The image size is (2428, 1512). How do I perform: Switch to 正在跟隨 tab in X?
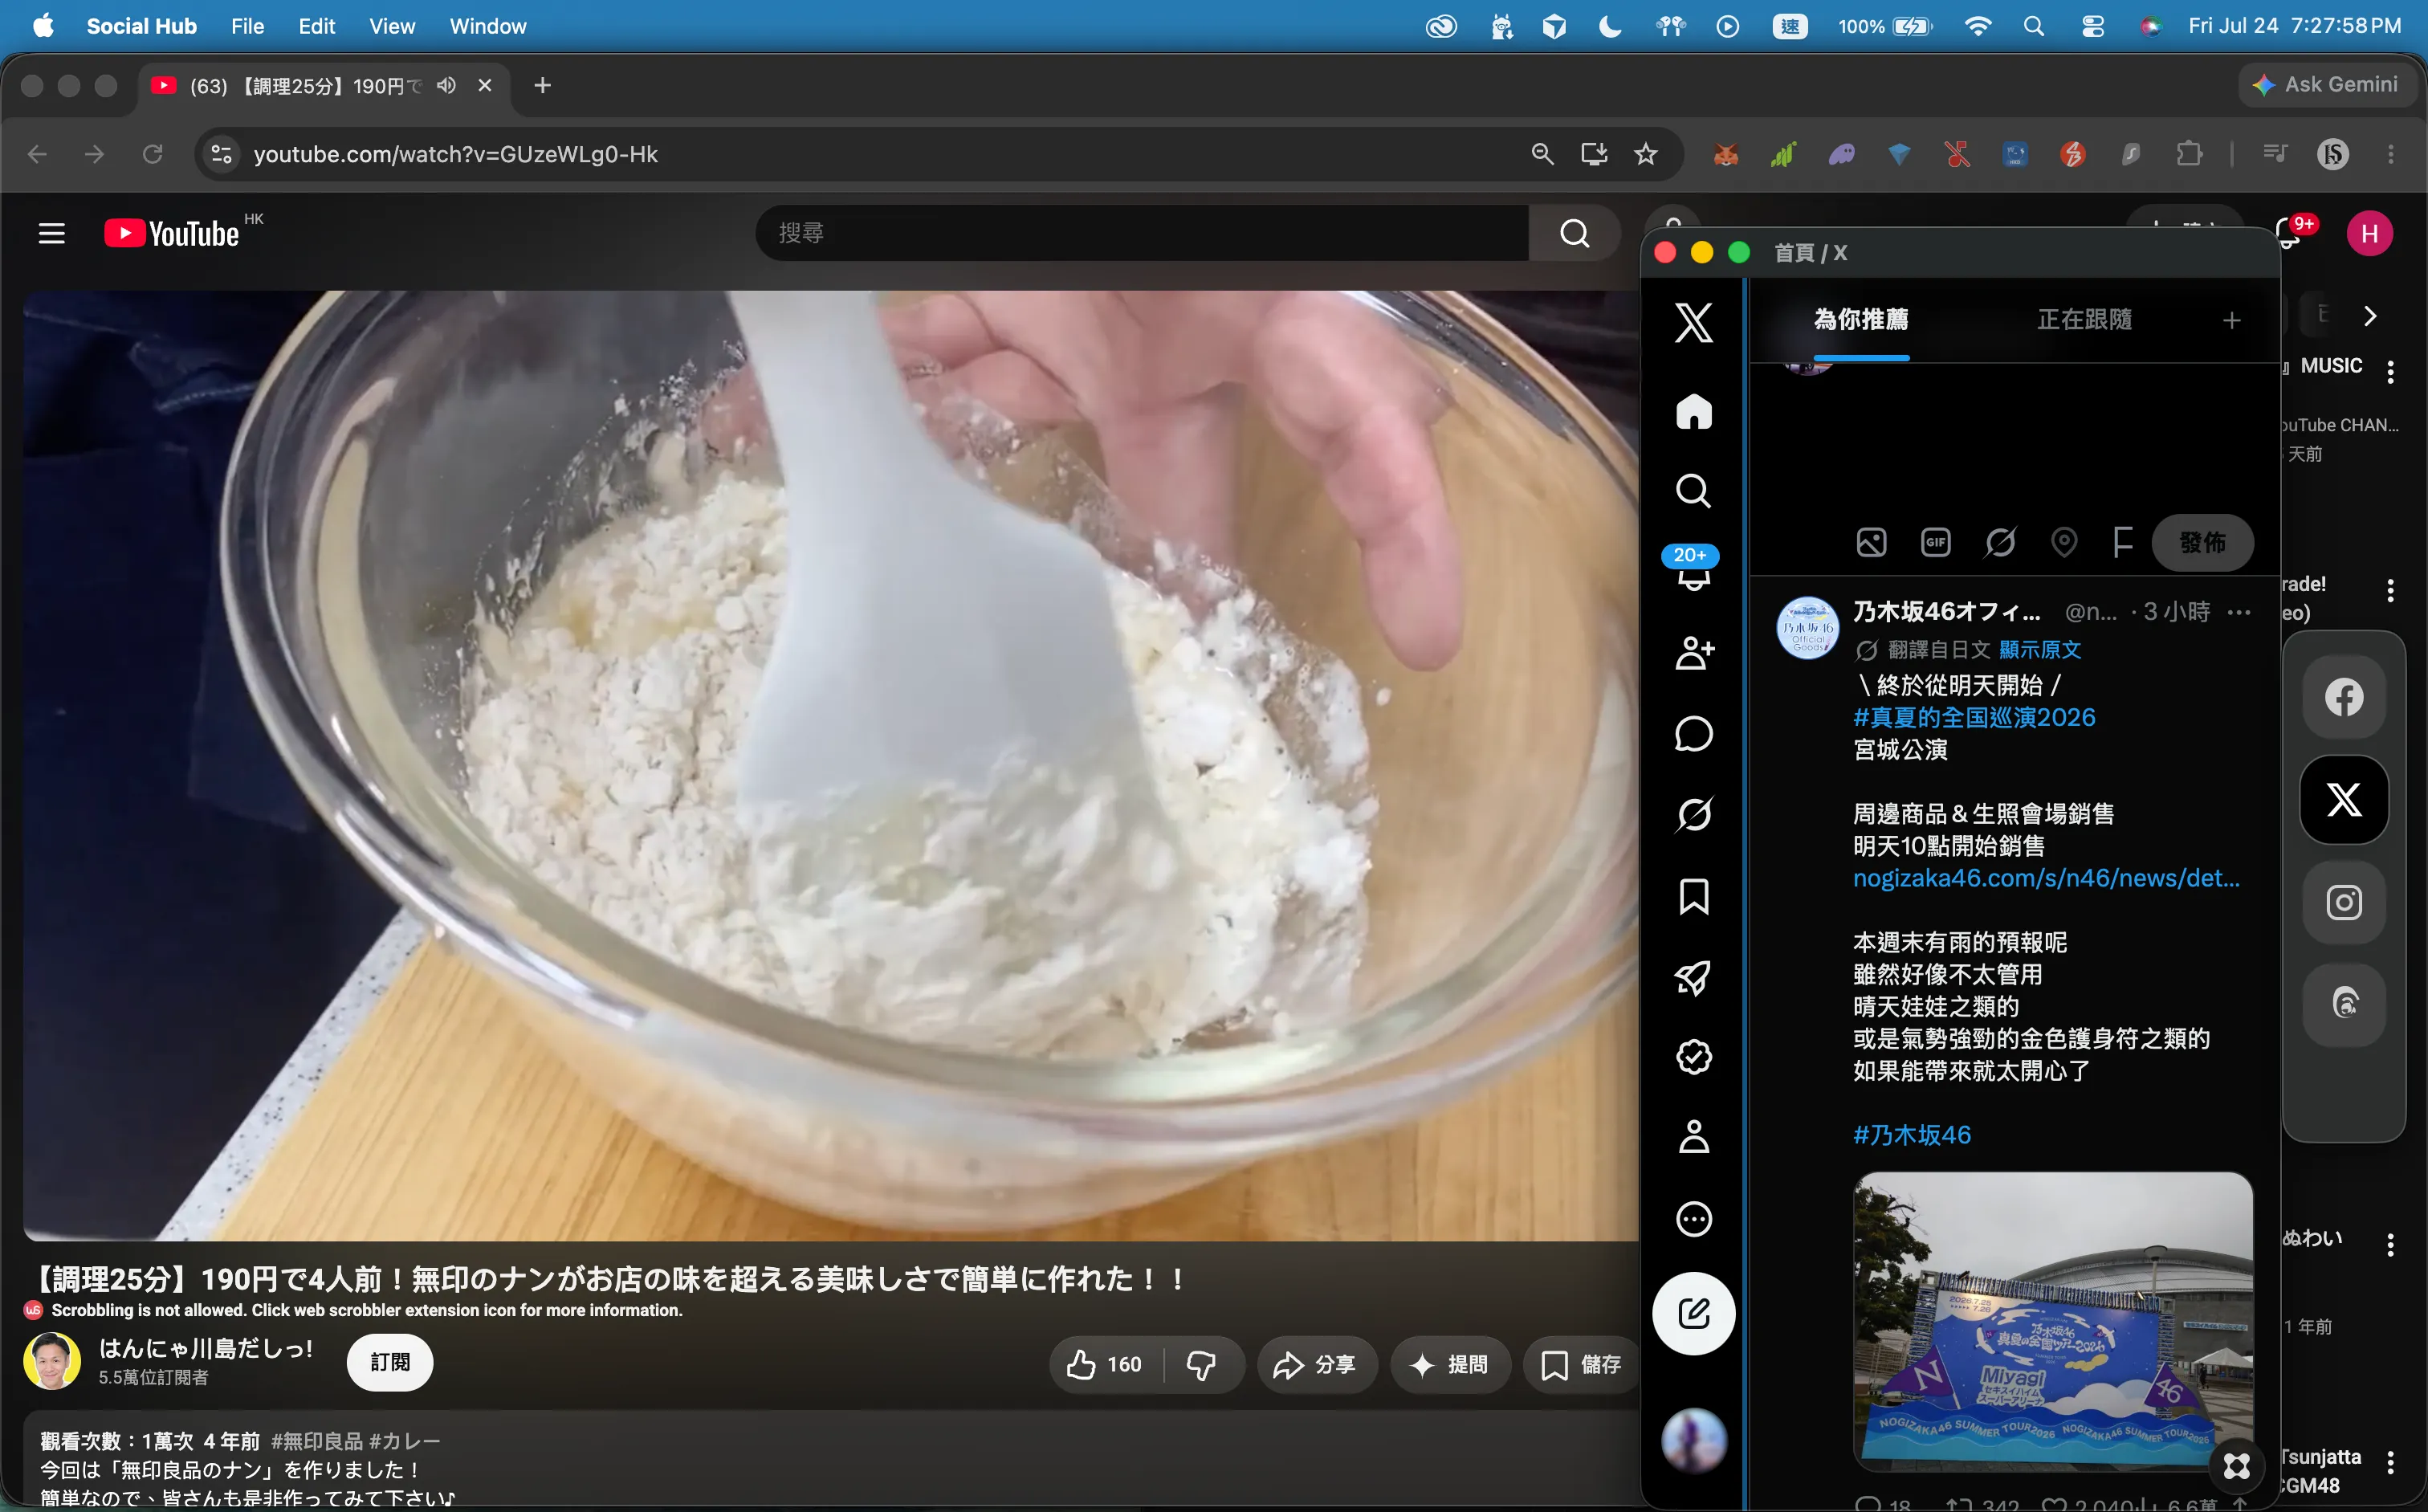(x=2085, y=320)
